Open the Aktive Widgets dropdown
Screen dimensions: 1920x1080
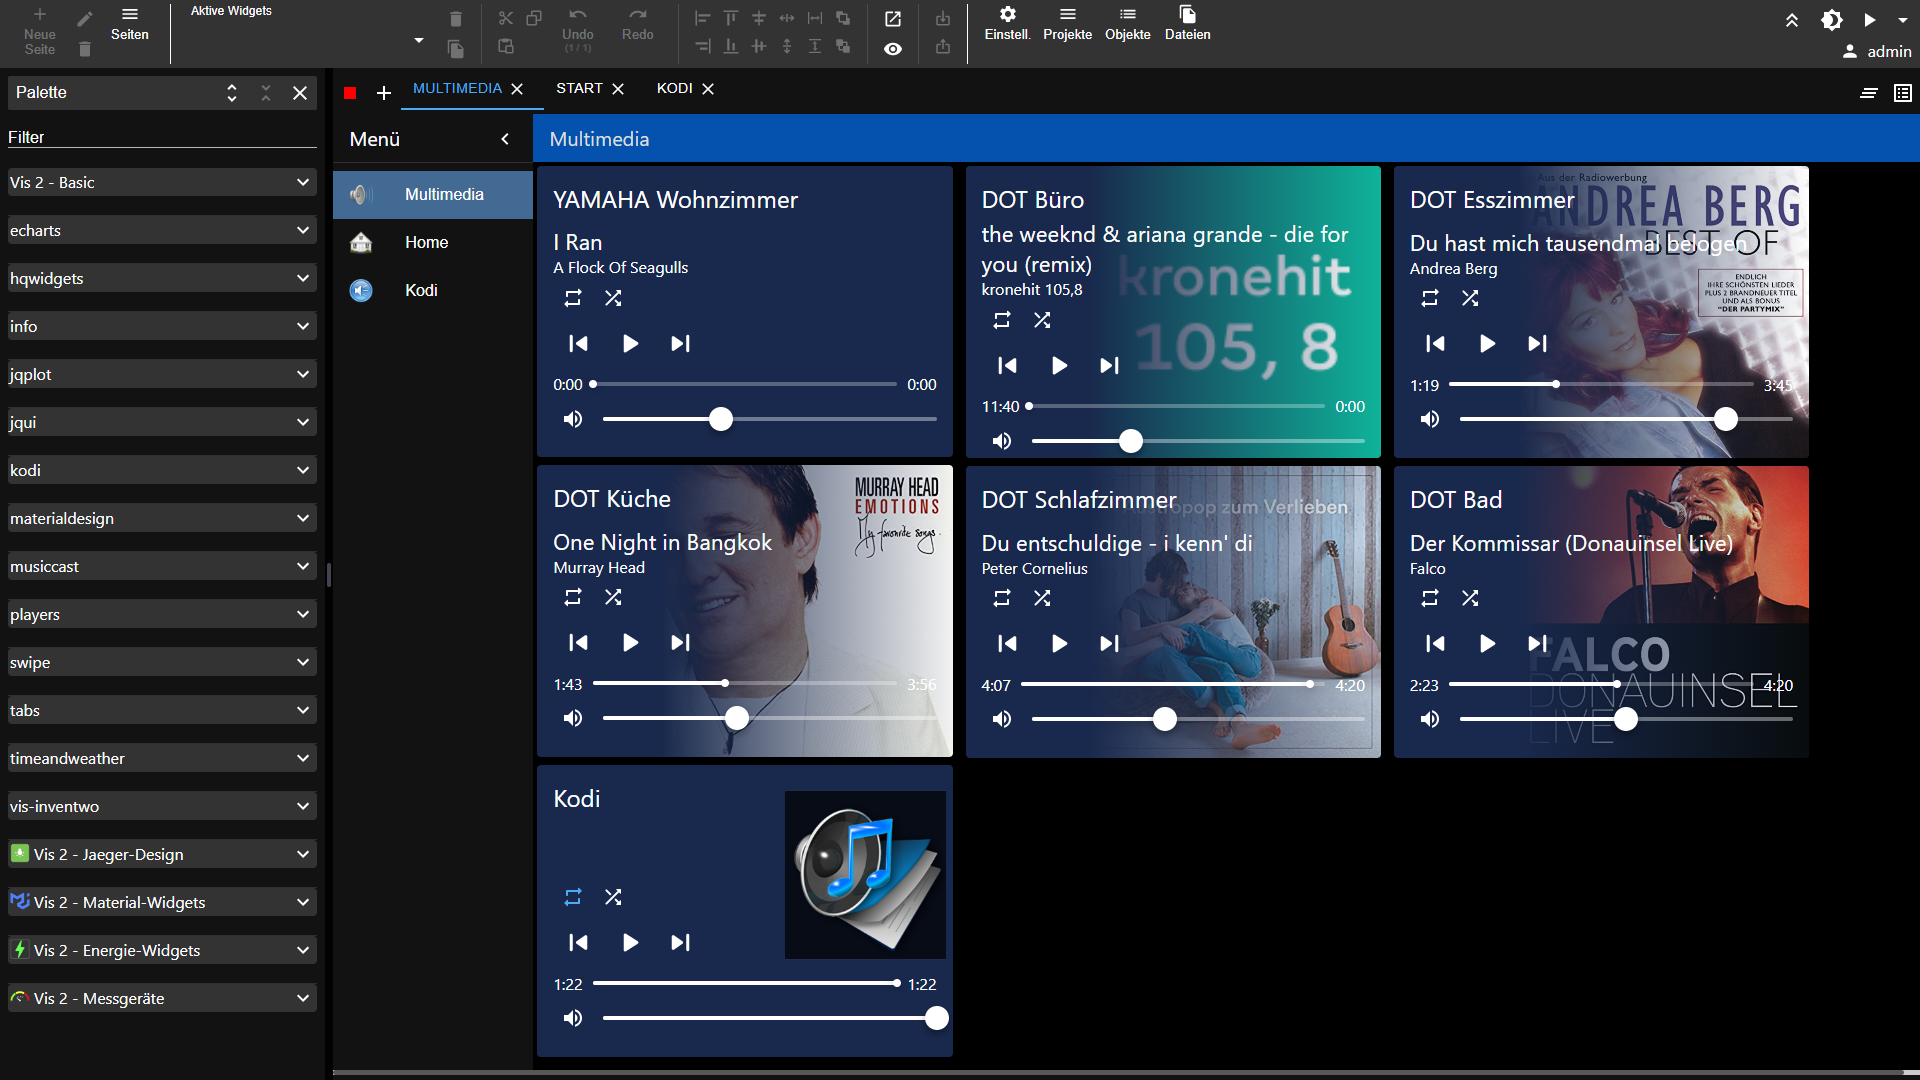(x=419, y=41)
